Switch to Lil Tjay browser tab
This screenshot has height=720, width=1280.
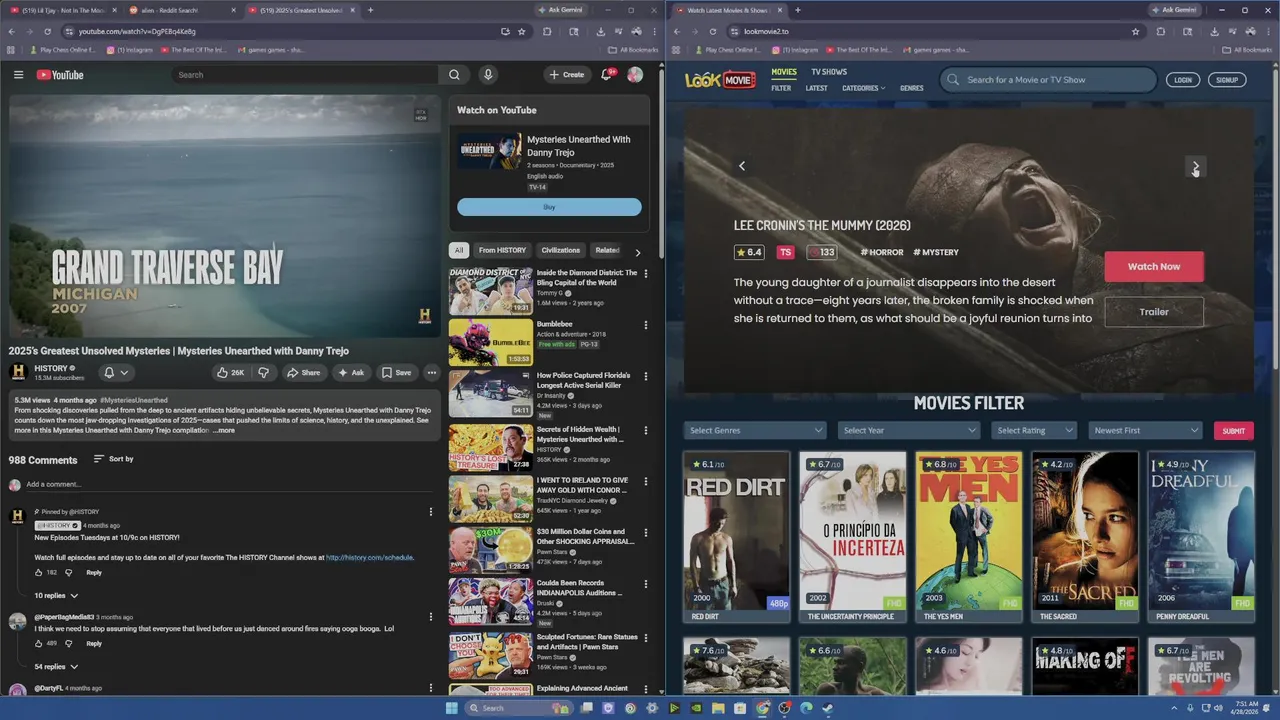[60, 10]
